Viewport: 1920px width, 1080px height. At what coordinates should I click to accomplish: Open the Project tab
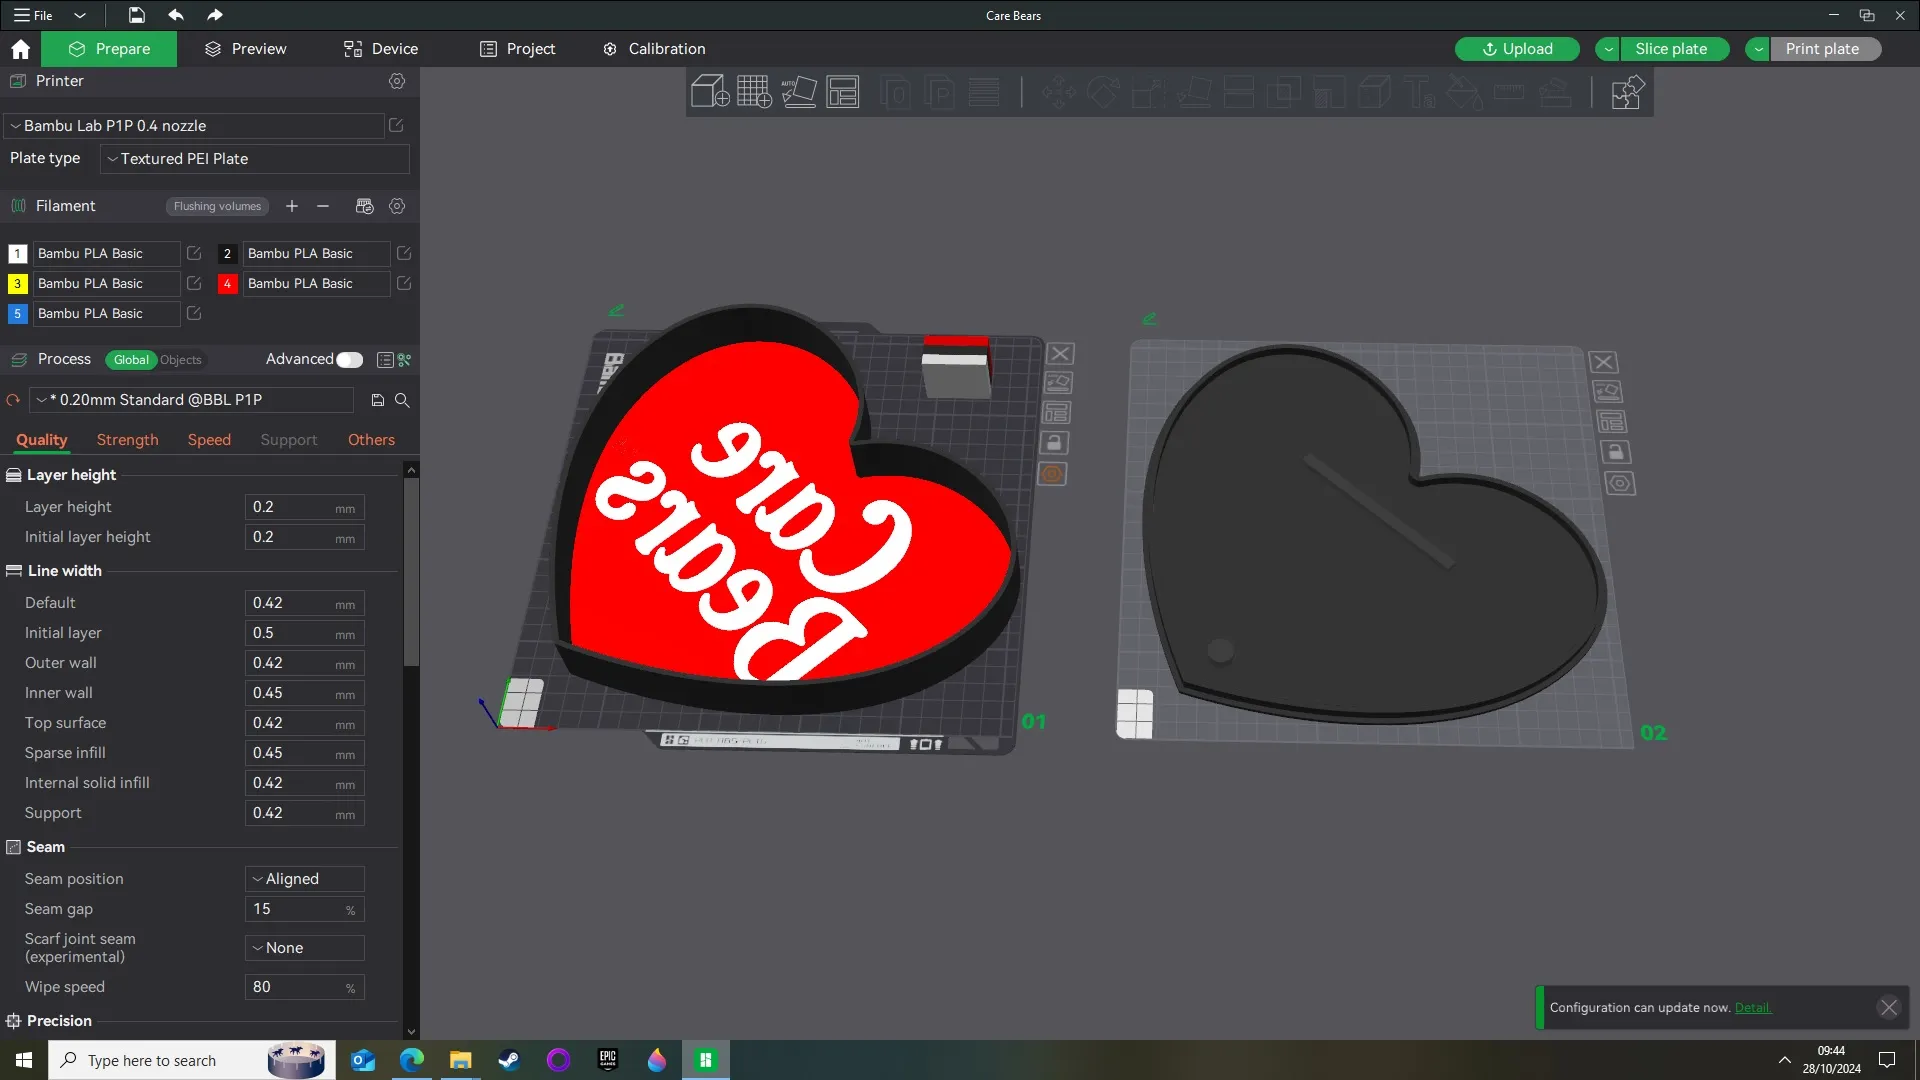[518, 49]
